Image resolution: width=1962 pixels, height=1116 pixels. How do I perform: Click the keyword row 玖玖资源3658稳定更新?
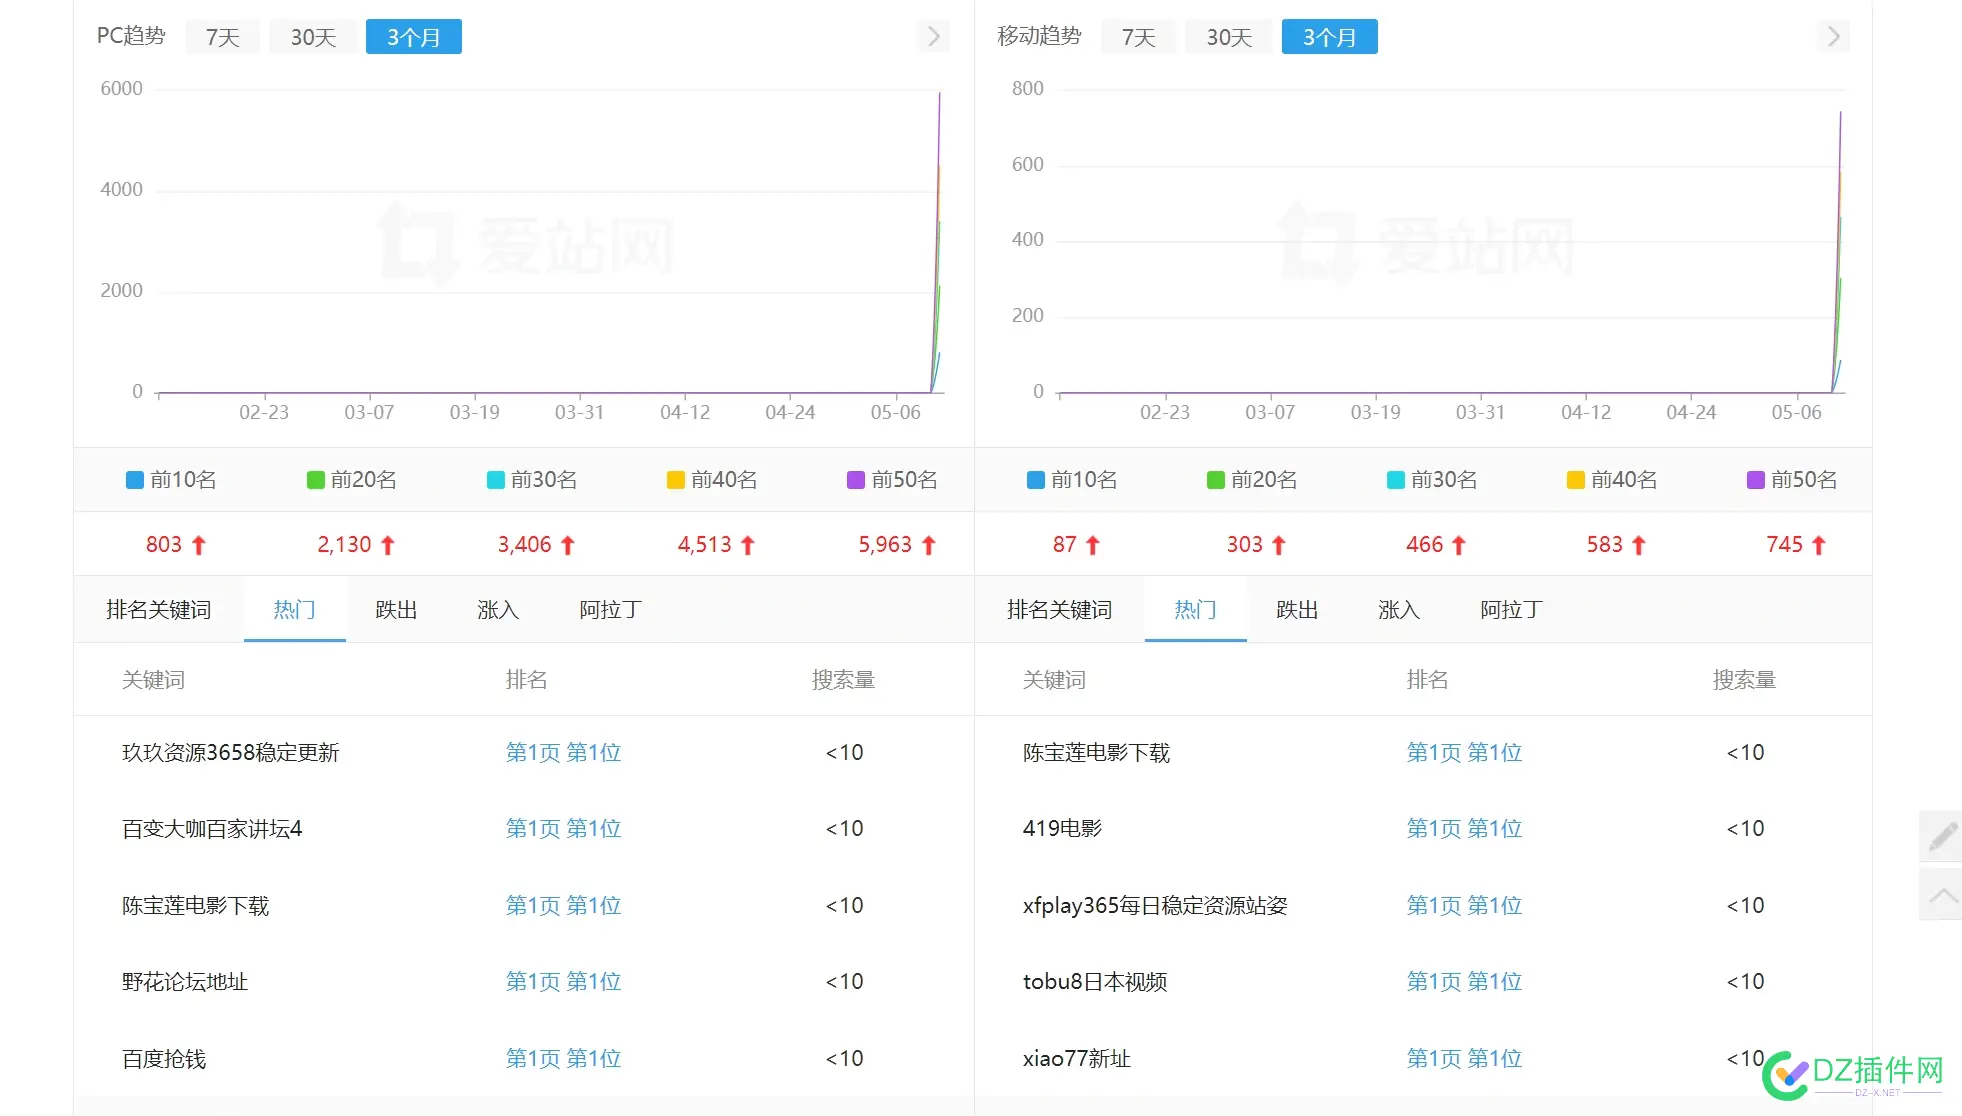pos(229,752)
